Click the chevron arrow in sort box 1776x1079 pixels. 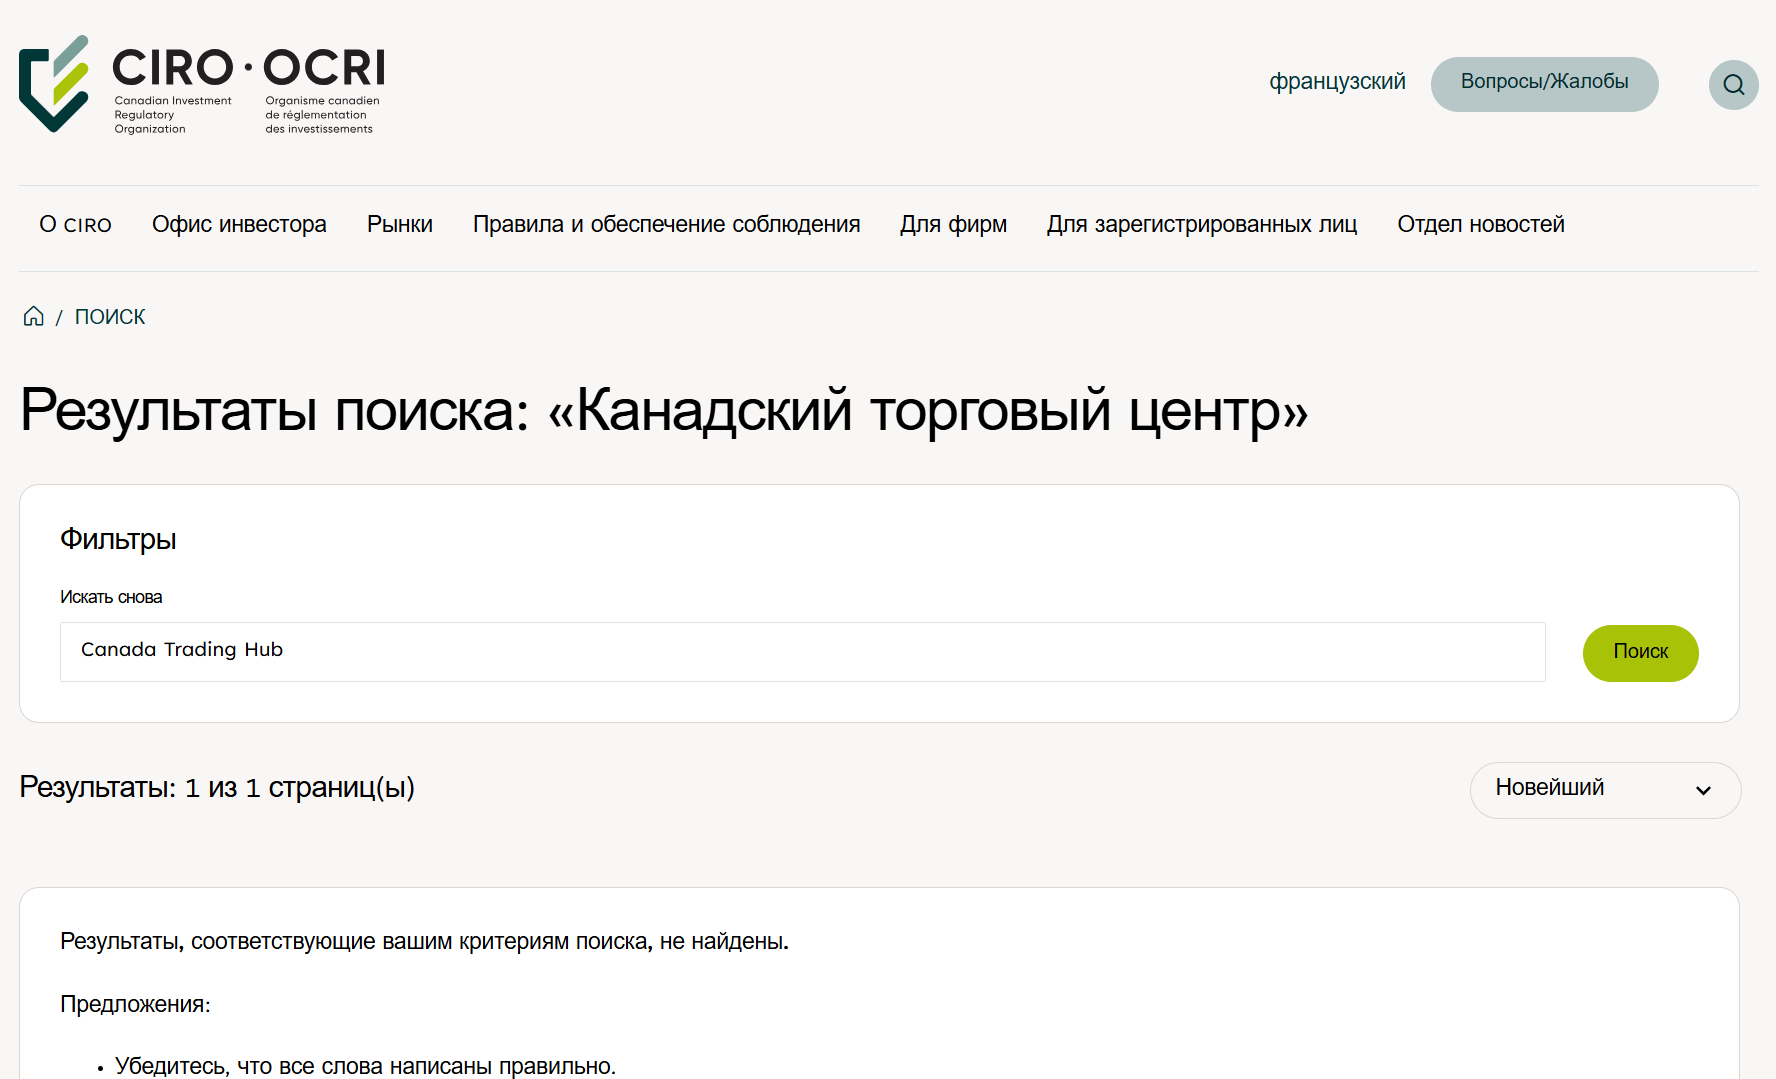1703,790
